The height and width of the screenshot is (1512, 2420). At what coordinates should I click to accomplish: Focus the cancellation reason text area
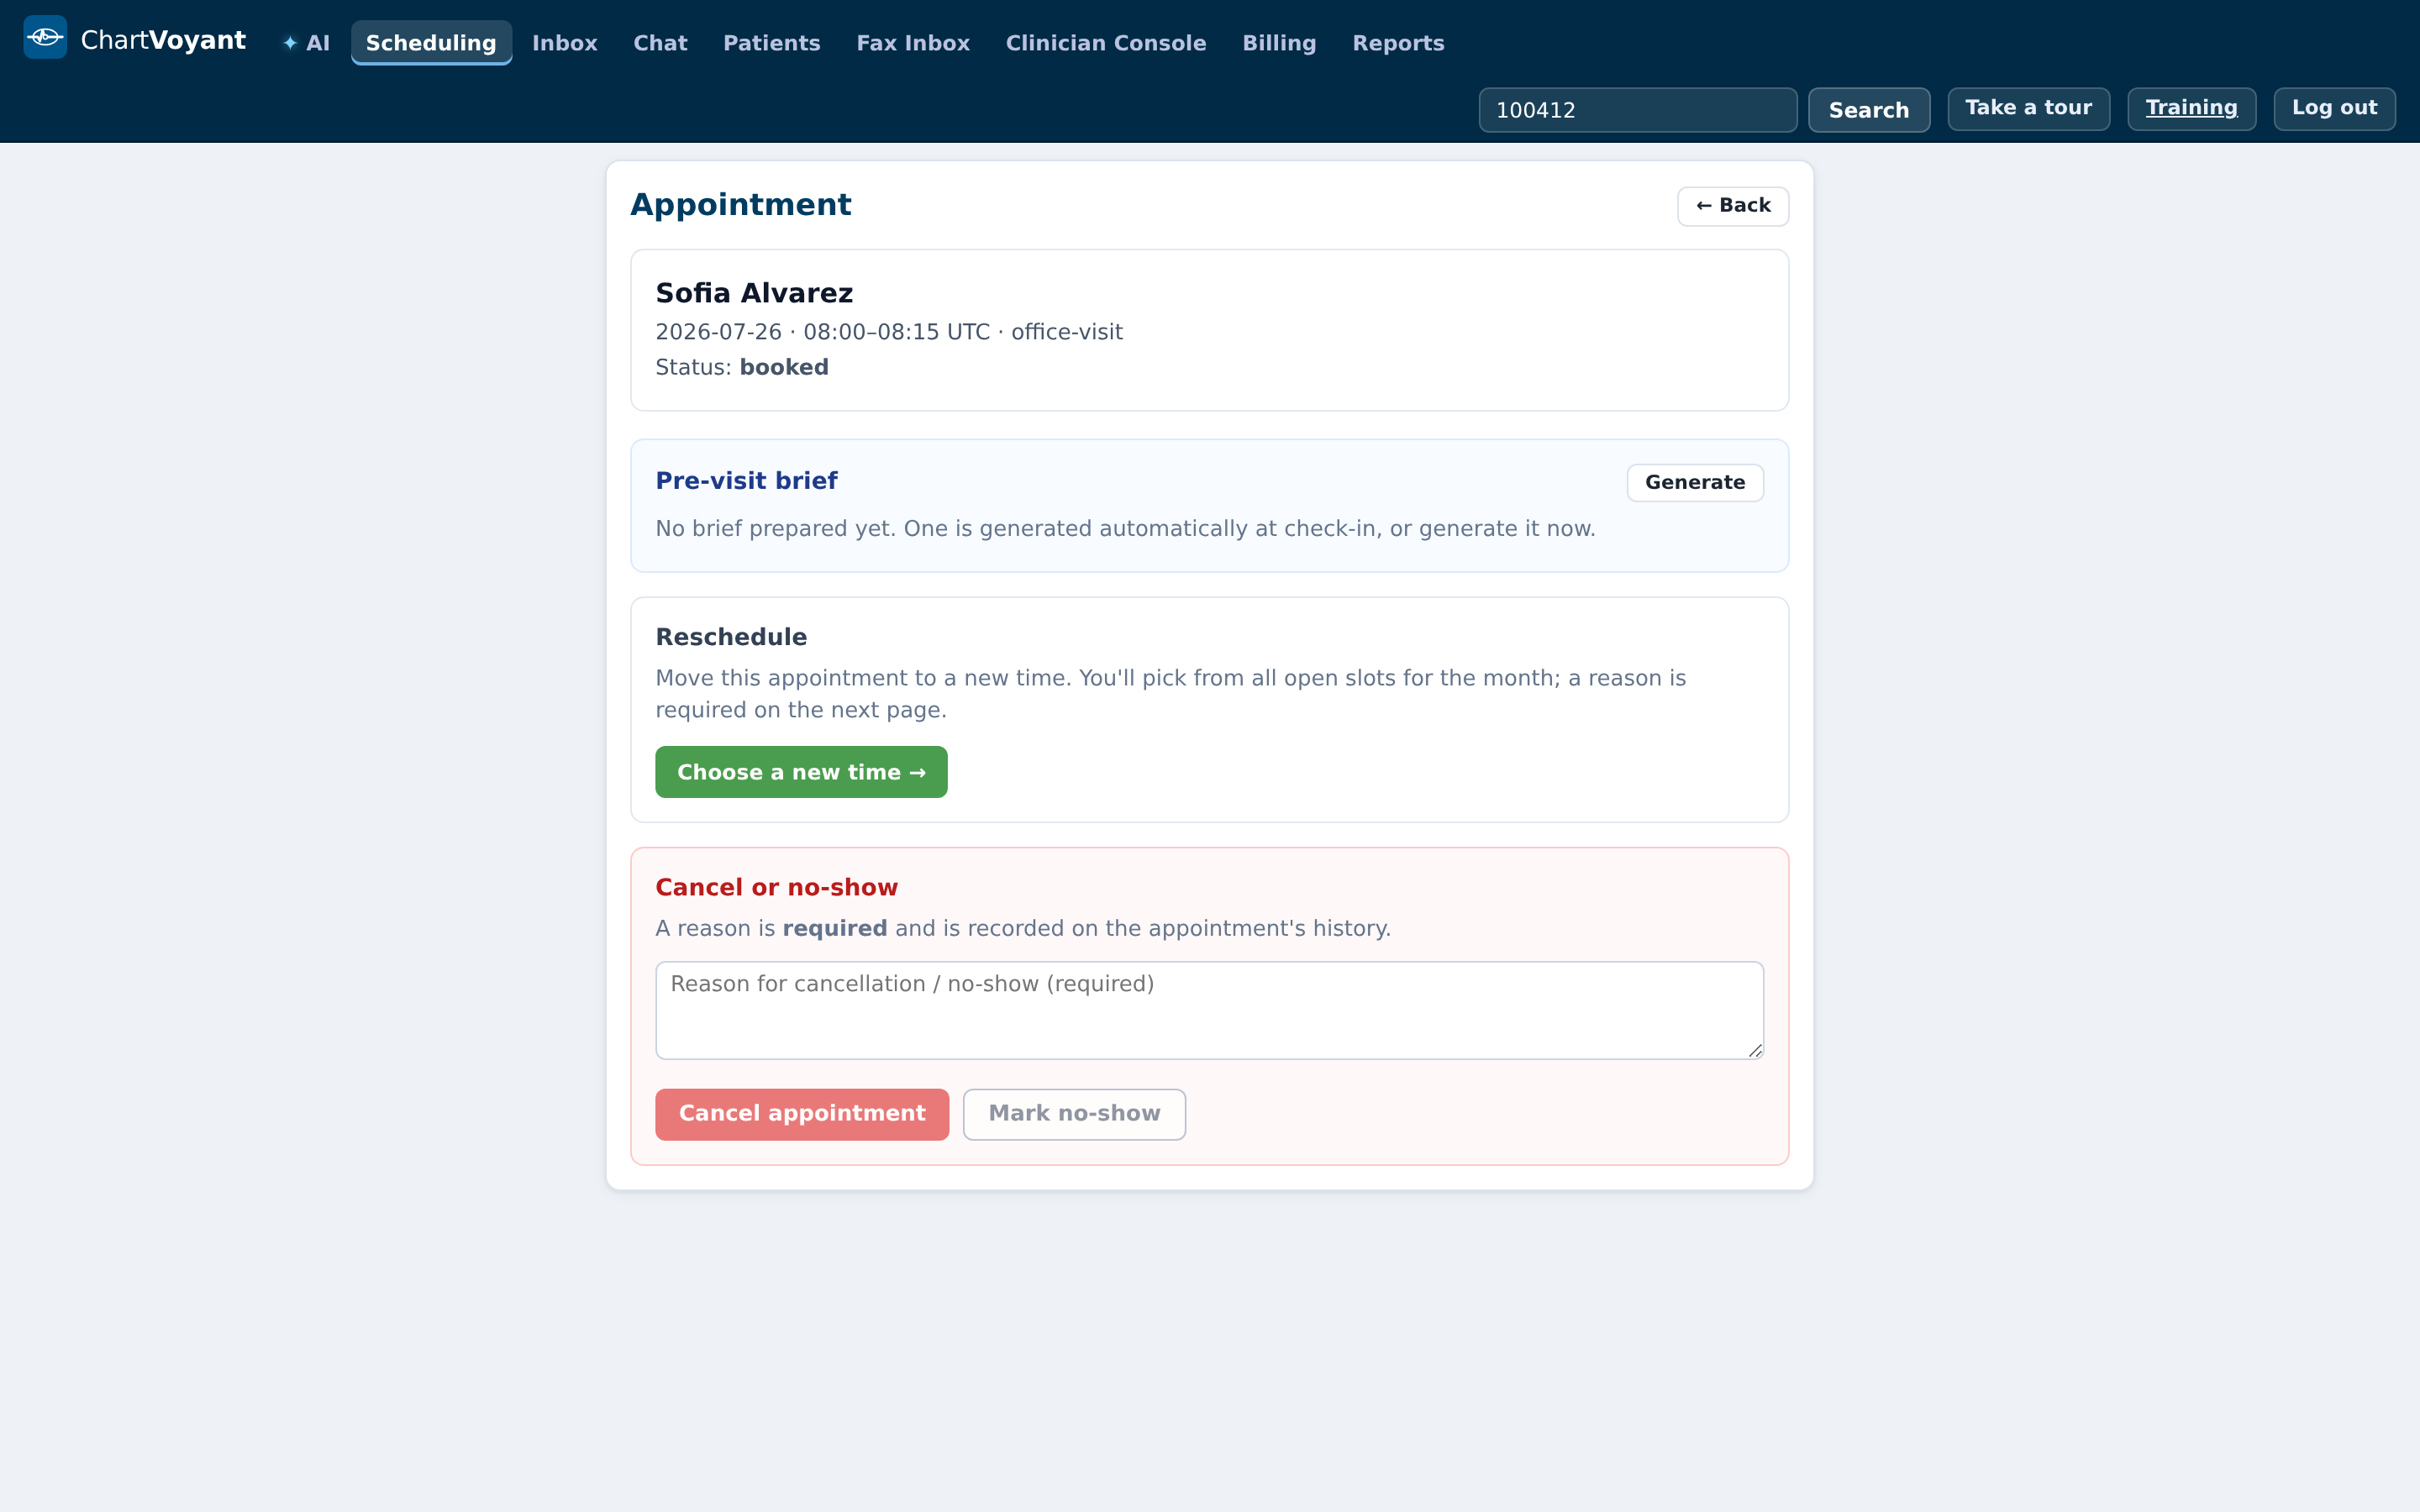click(1209, 1010)
